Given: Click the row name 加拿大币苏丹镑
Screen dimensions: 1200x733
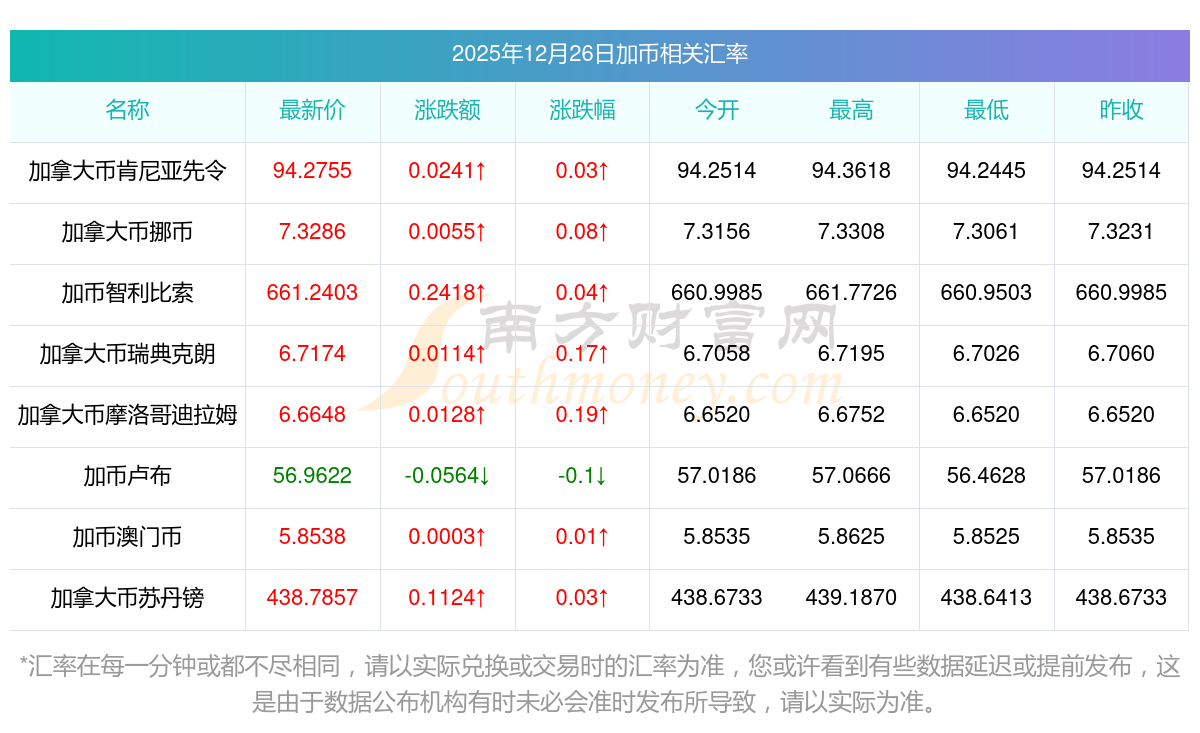Looking at the screenshot, I should pyautogui.click(x=127, y=598).
